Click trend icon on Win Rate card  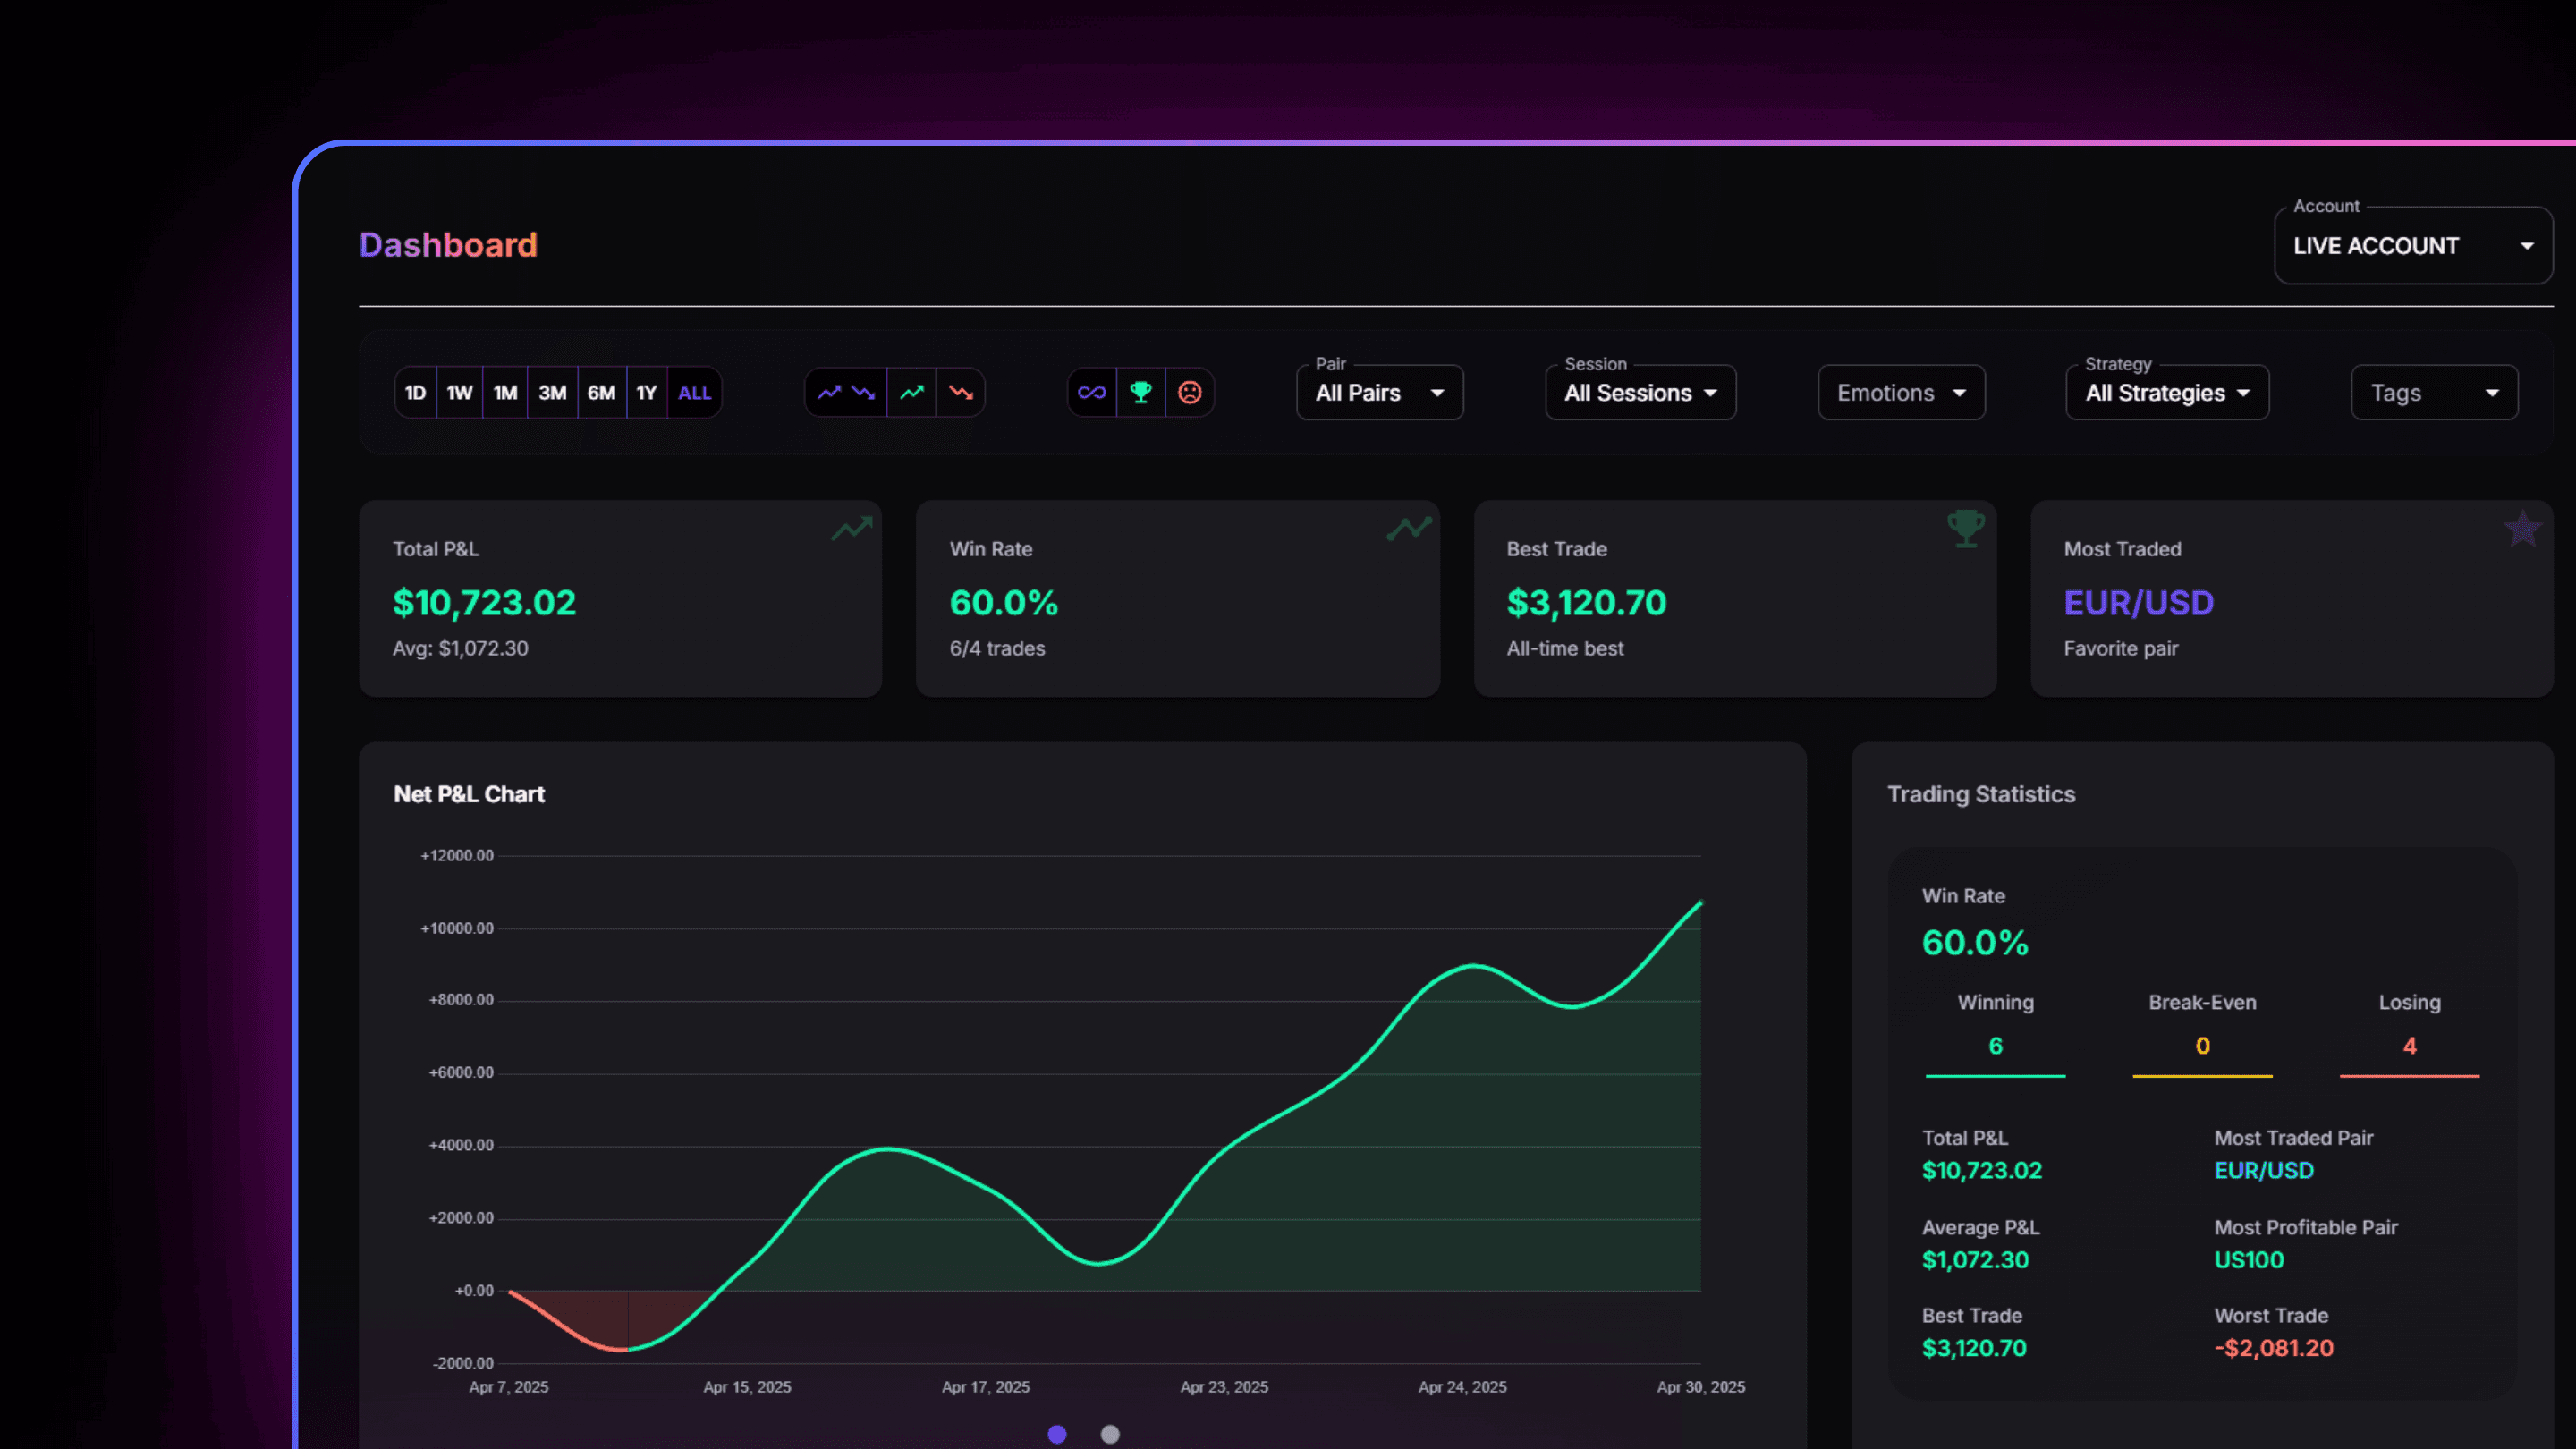click(1409, 528)
